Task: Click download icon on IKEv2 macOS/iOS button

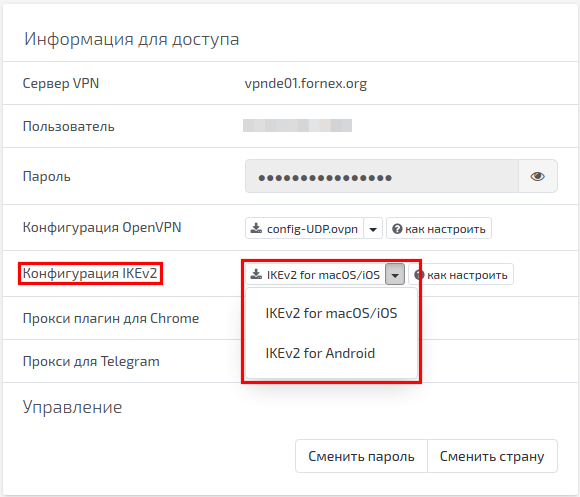Action: [x=256, y=274]
